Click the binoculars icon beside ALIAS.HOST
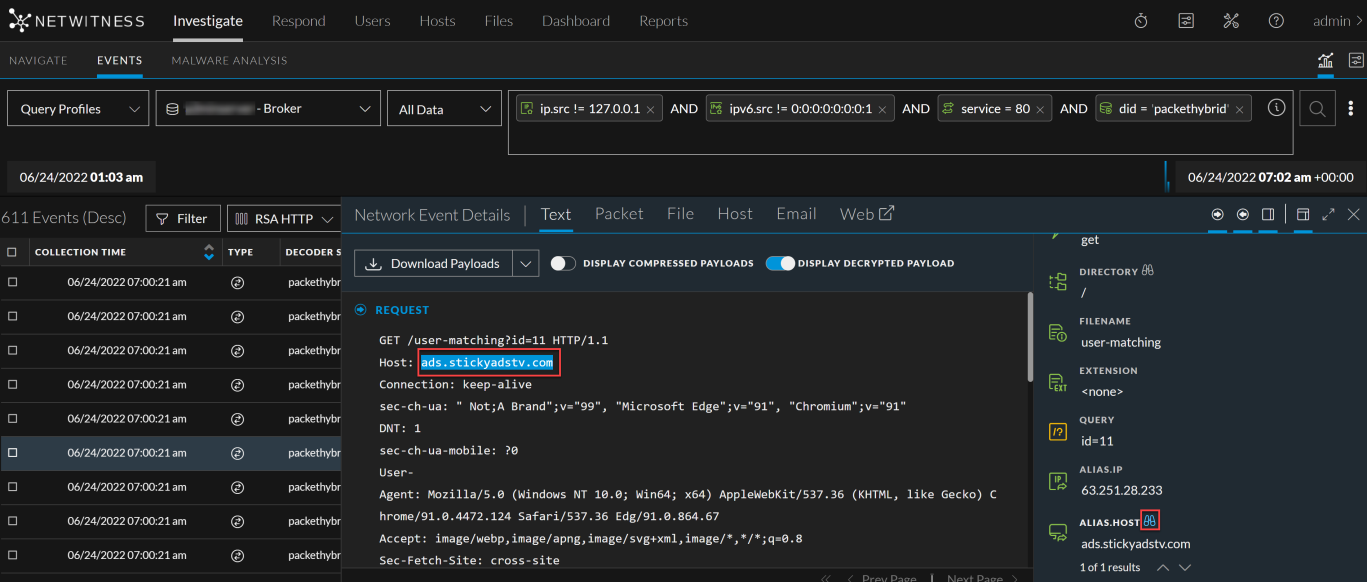This screenshot has height=582, width=1367. 1150,520
